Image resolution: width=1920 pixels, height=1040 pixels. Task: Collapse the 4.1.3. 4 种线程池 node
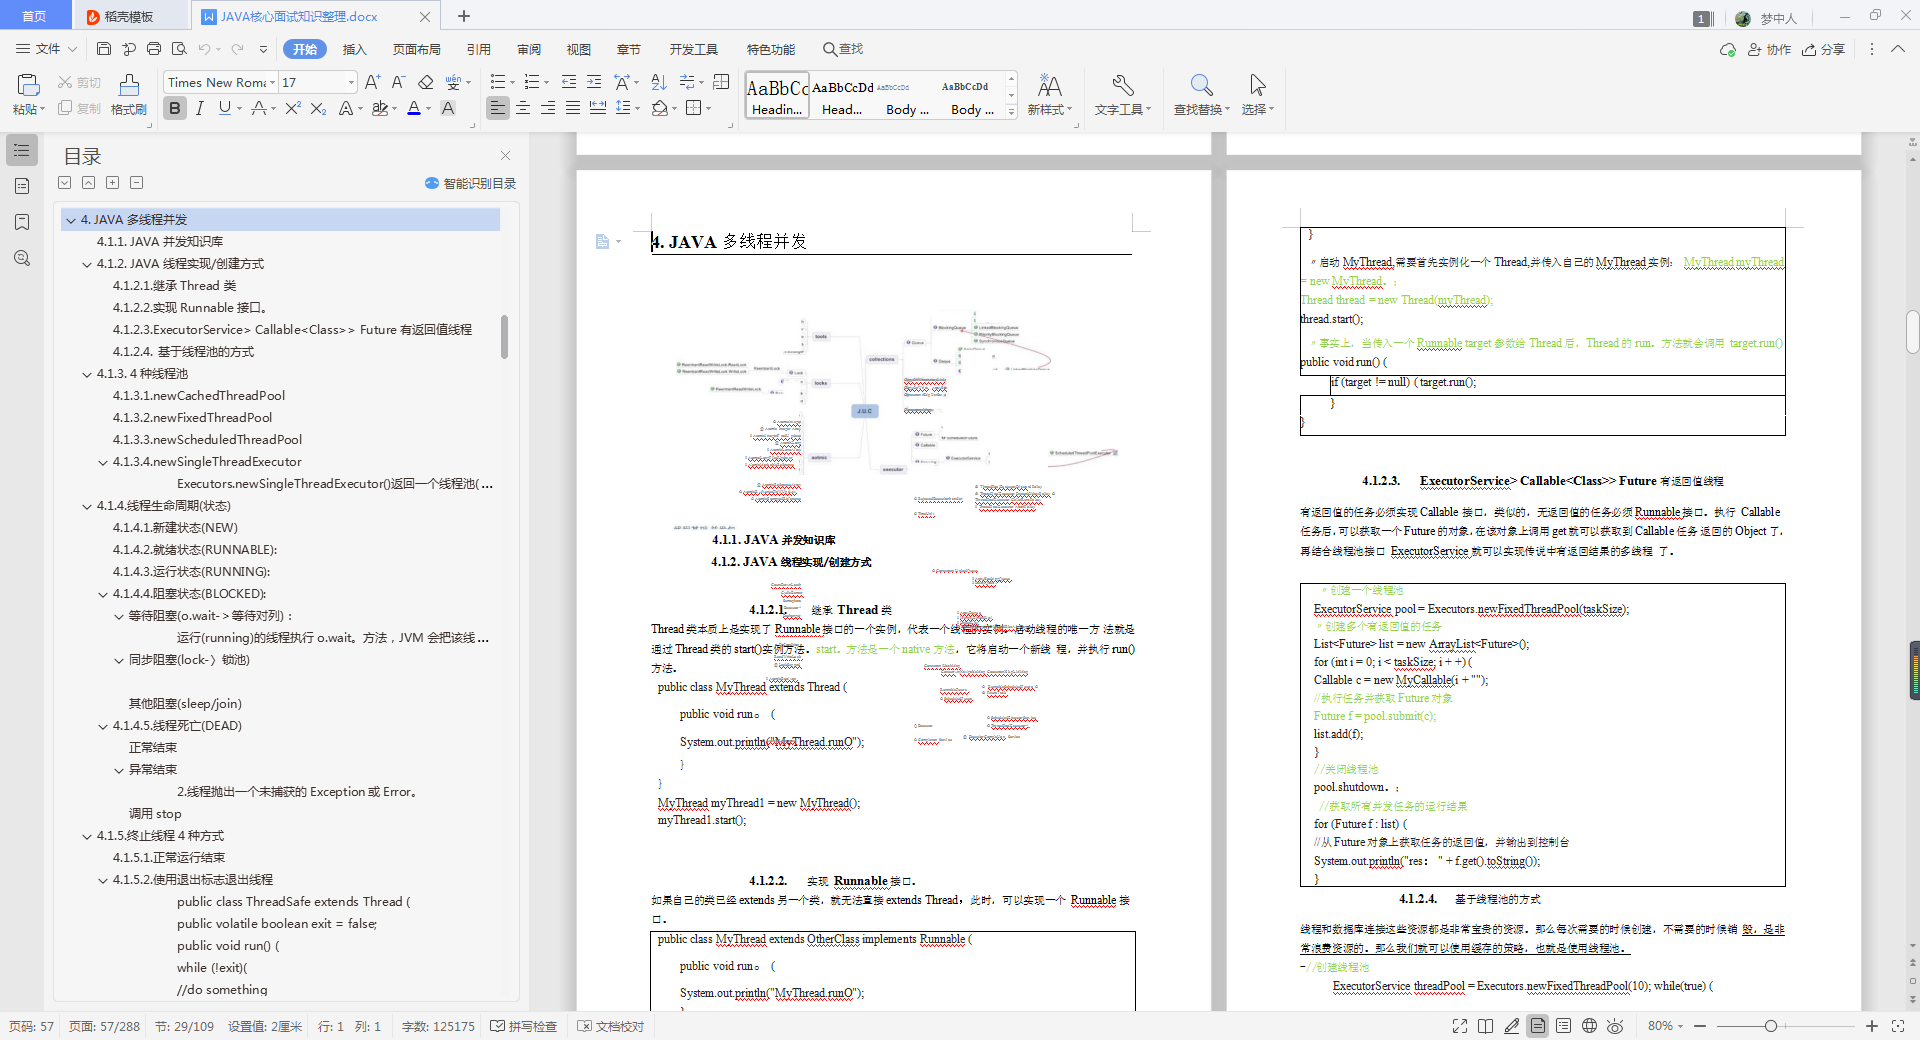pos(87,374)
